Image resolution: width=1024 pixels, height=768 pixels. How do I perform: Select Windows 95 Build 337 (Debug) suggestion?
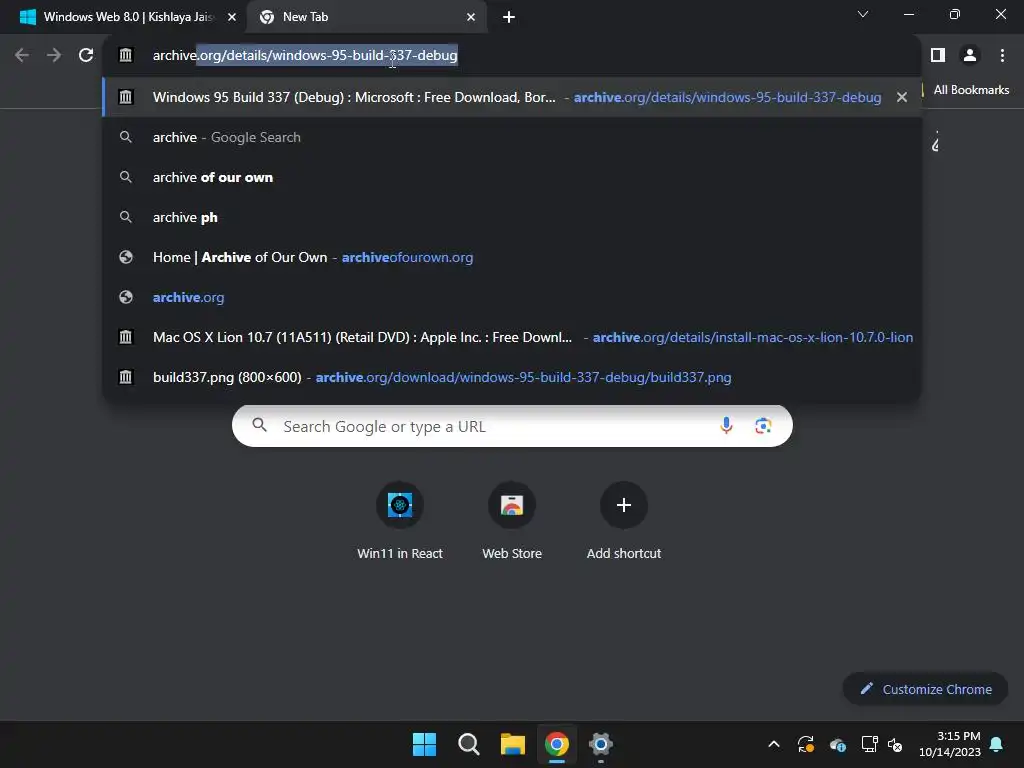point(512,97)
